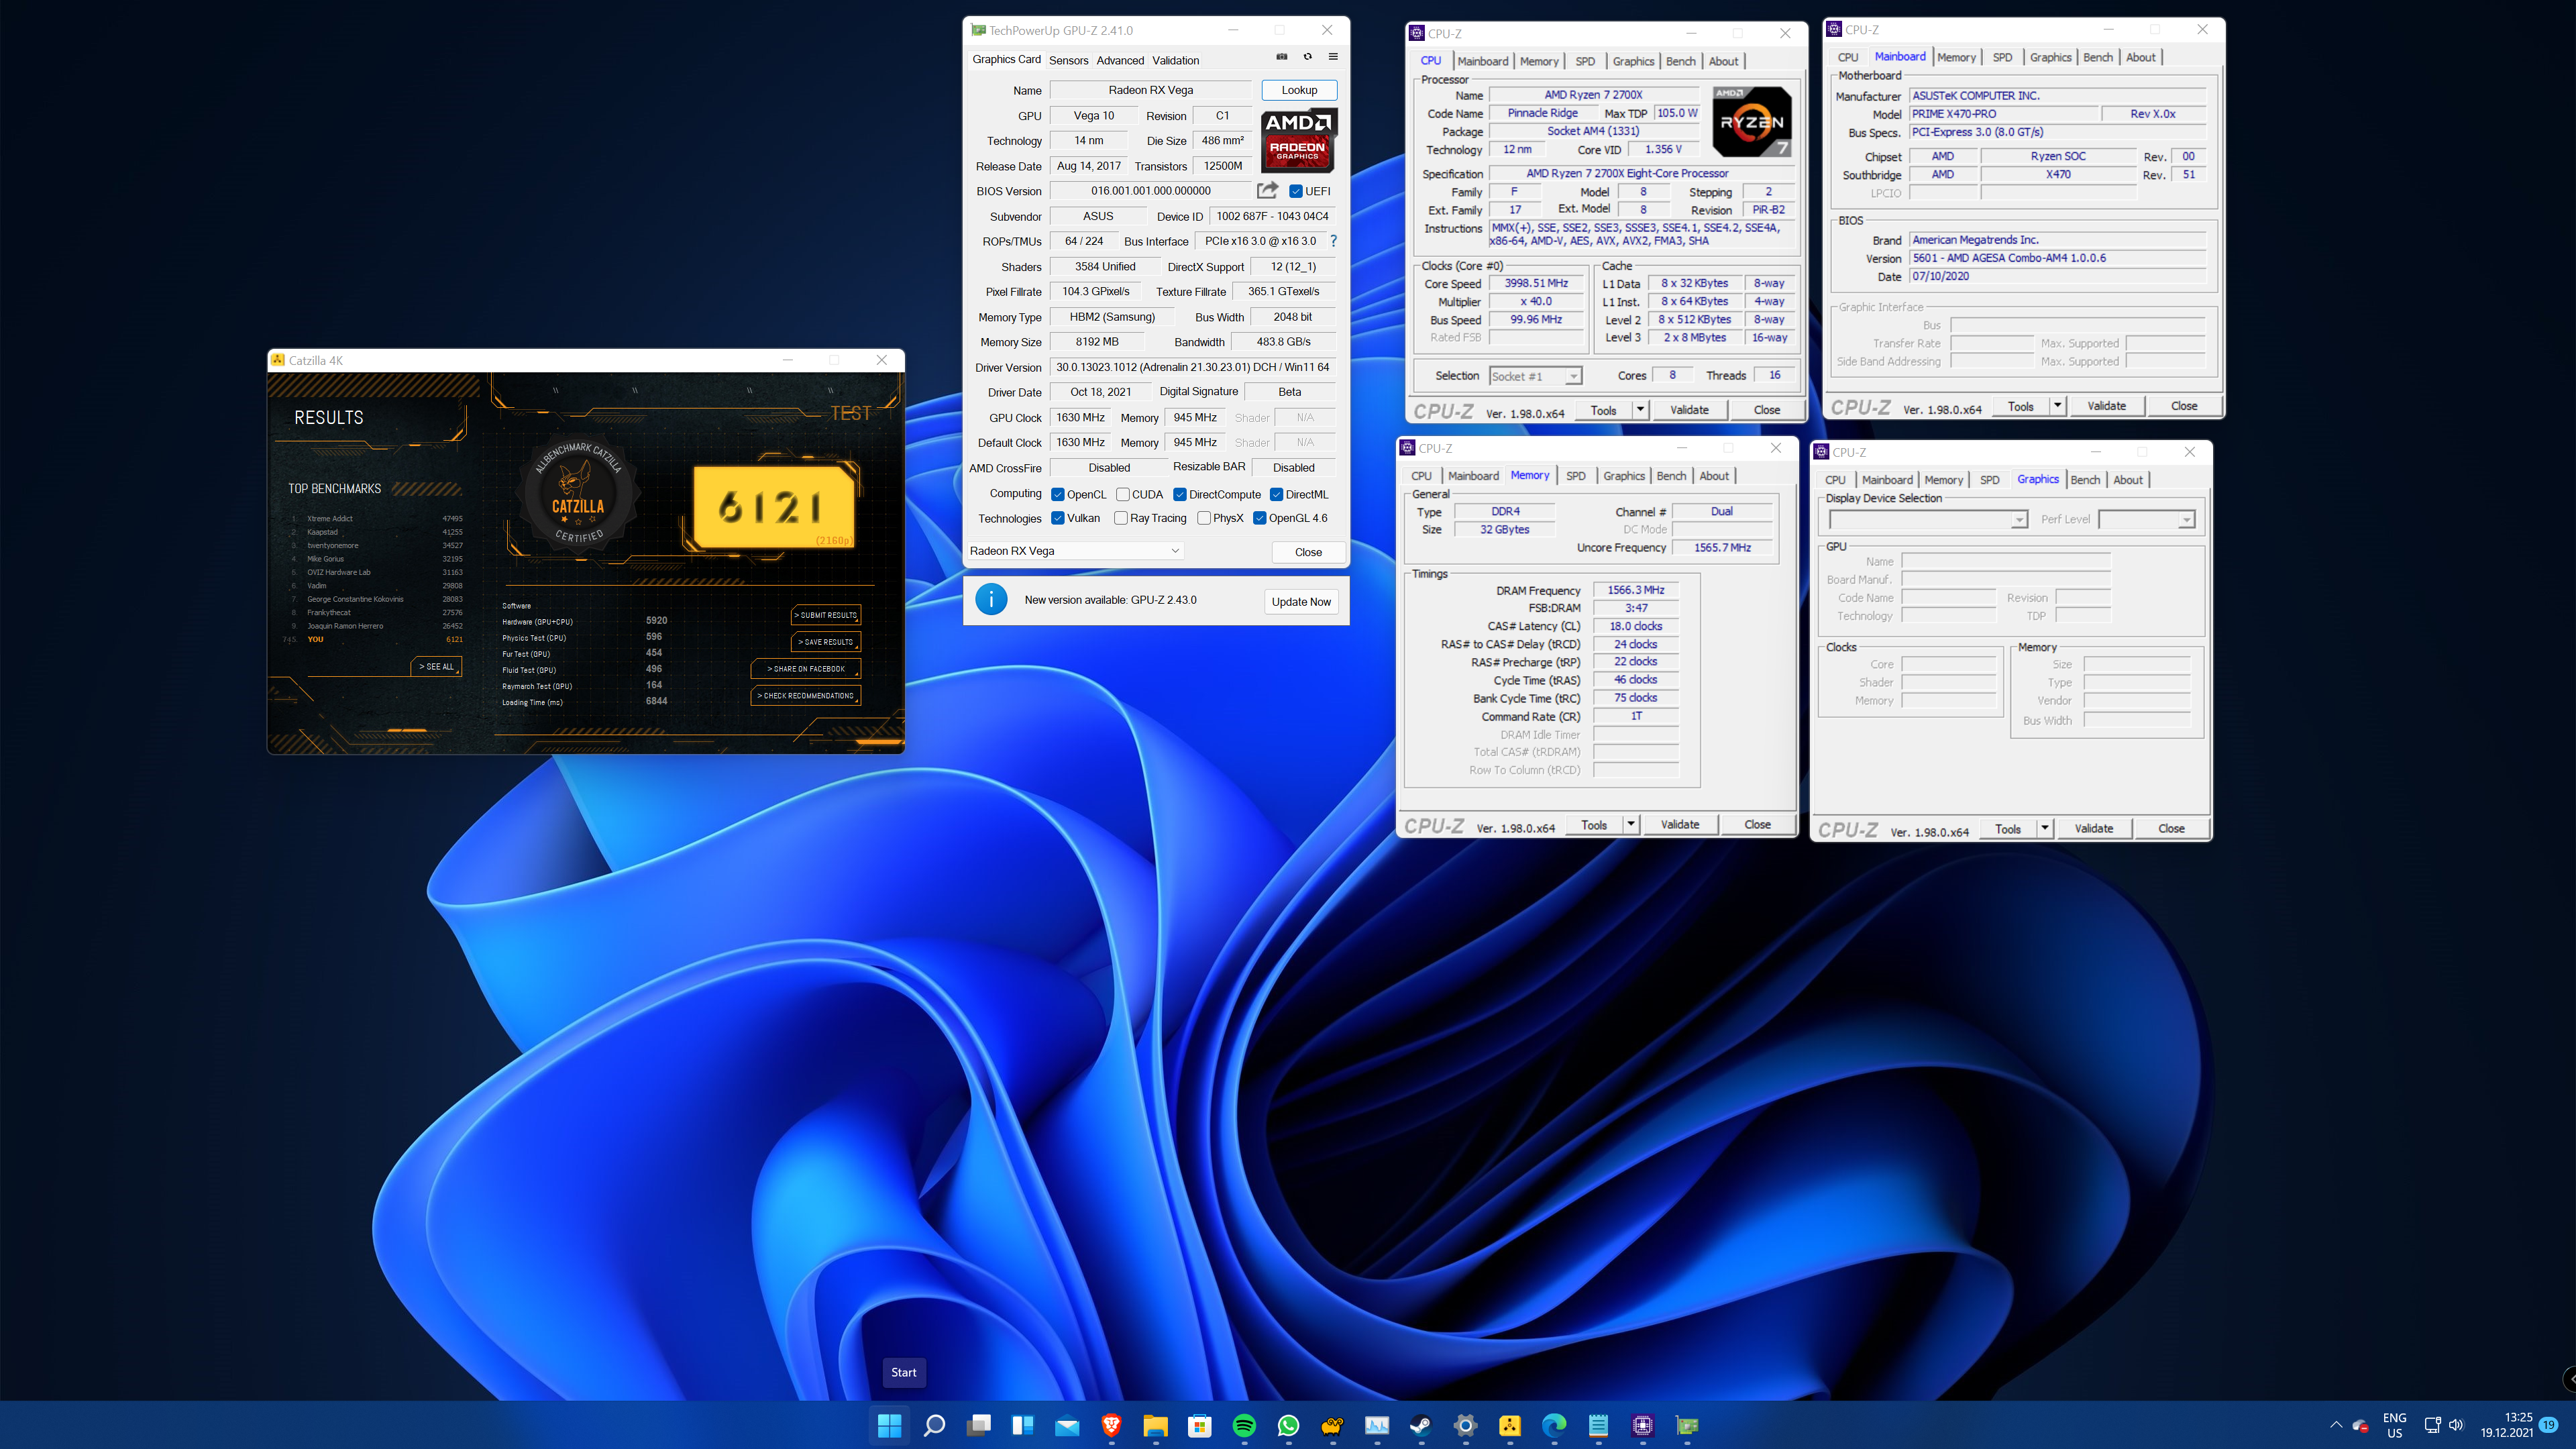Click Share on Facebook in Catzilla
Viewport: 2576px width, 1449px height.
[x=805, y=669]
